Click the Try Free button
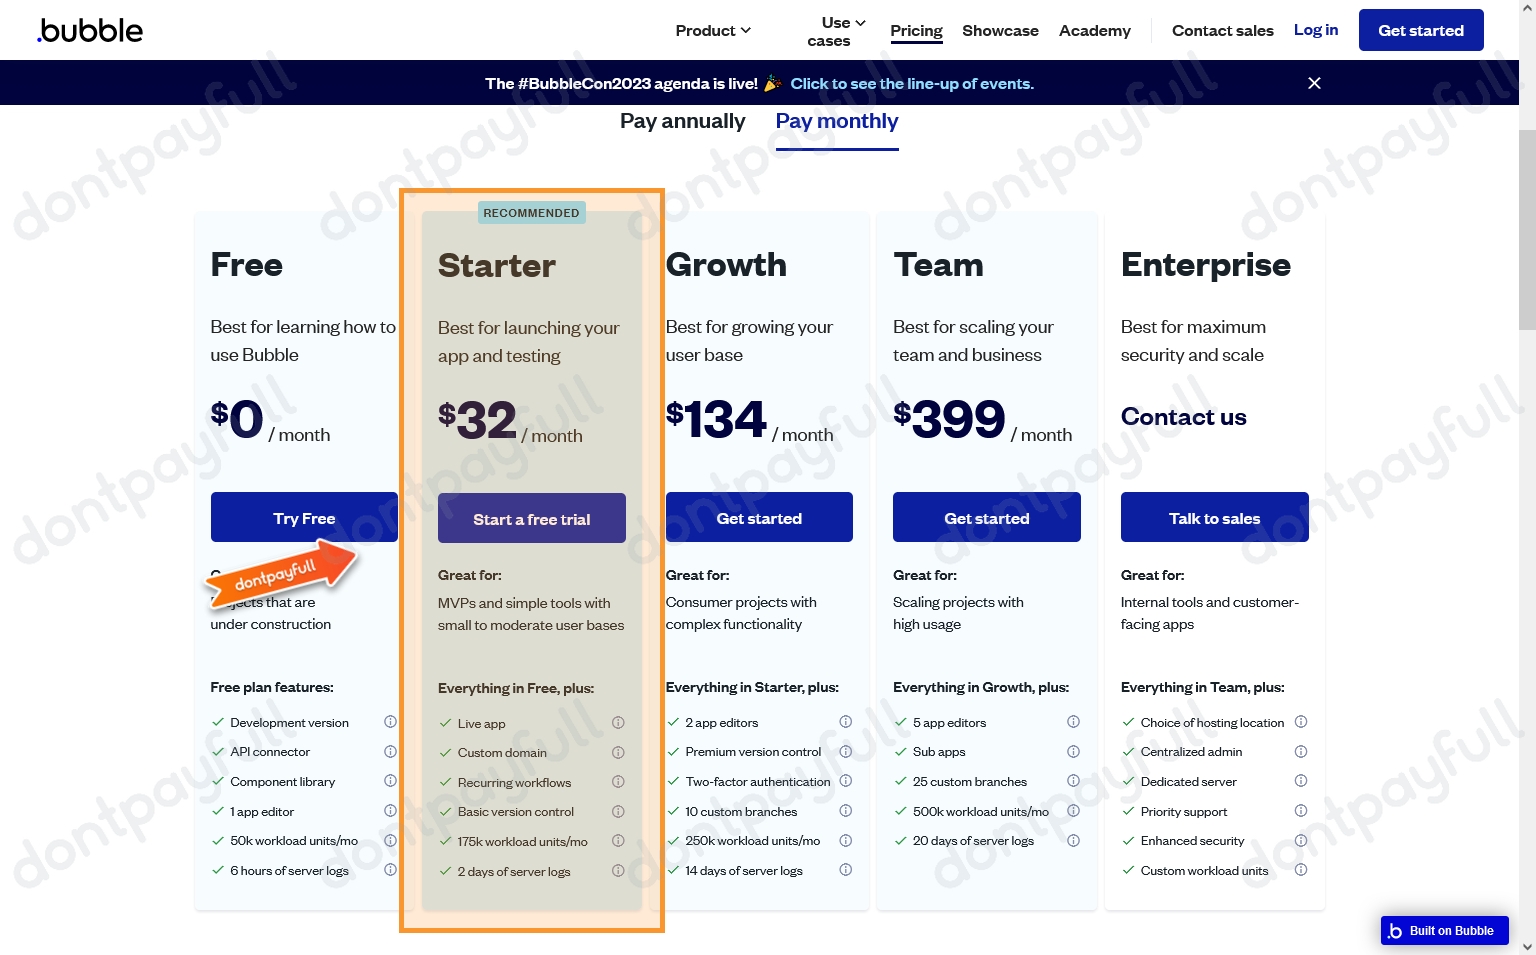The width and height of the screenshot is (1536, 955). 304,517
